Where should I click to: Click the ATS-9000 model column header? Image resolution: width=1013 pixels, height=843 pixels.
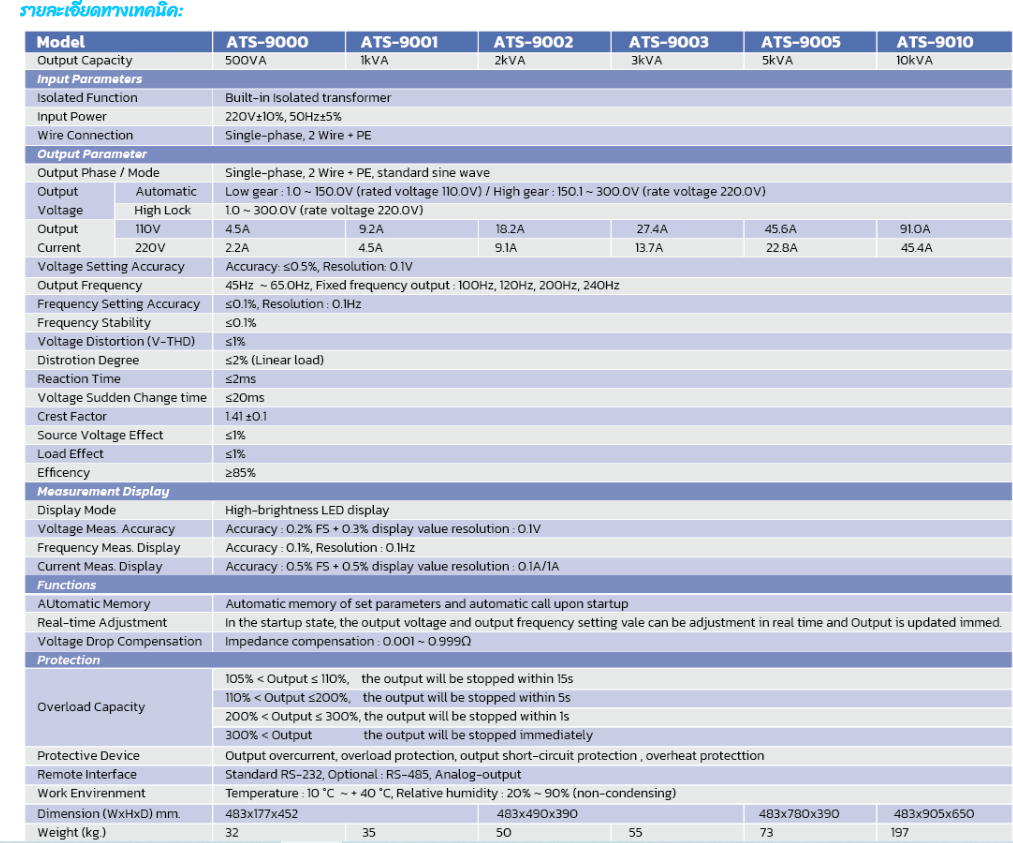267,42
